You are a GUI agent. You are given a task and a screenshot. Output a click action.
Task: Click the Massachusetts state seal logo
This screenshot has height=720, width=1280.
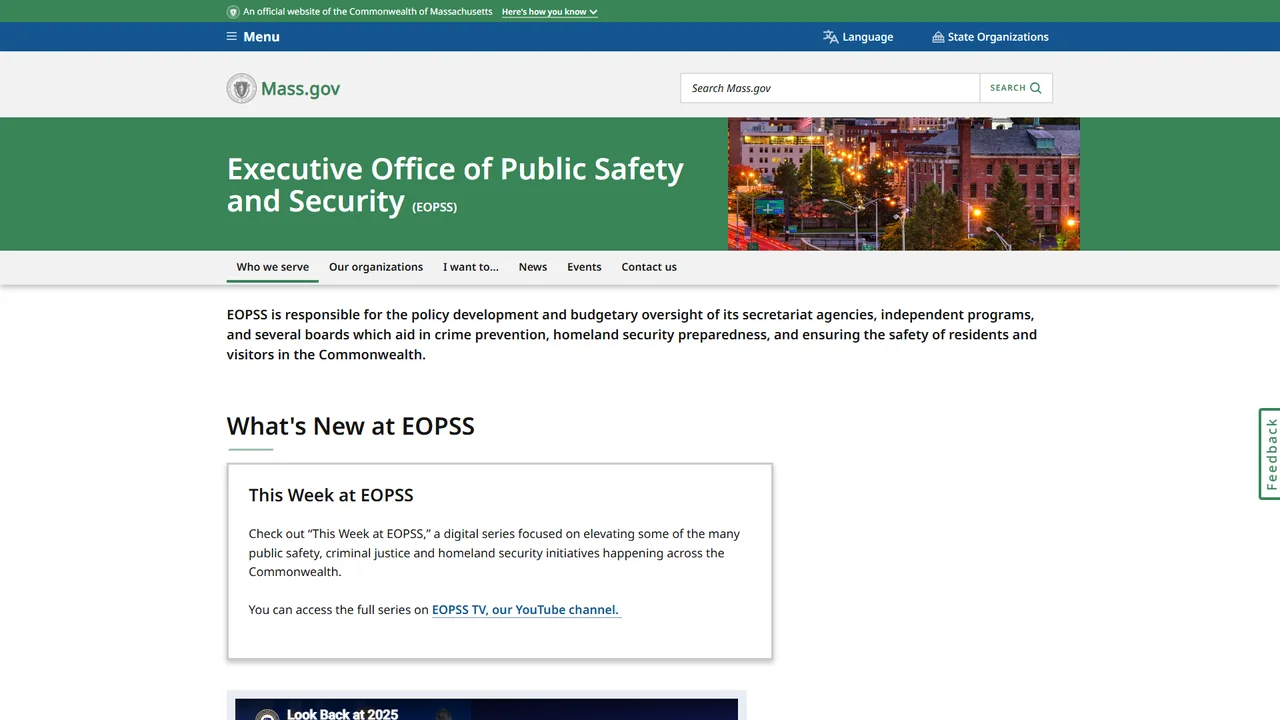point(241,88)
